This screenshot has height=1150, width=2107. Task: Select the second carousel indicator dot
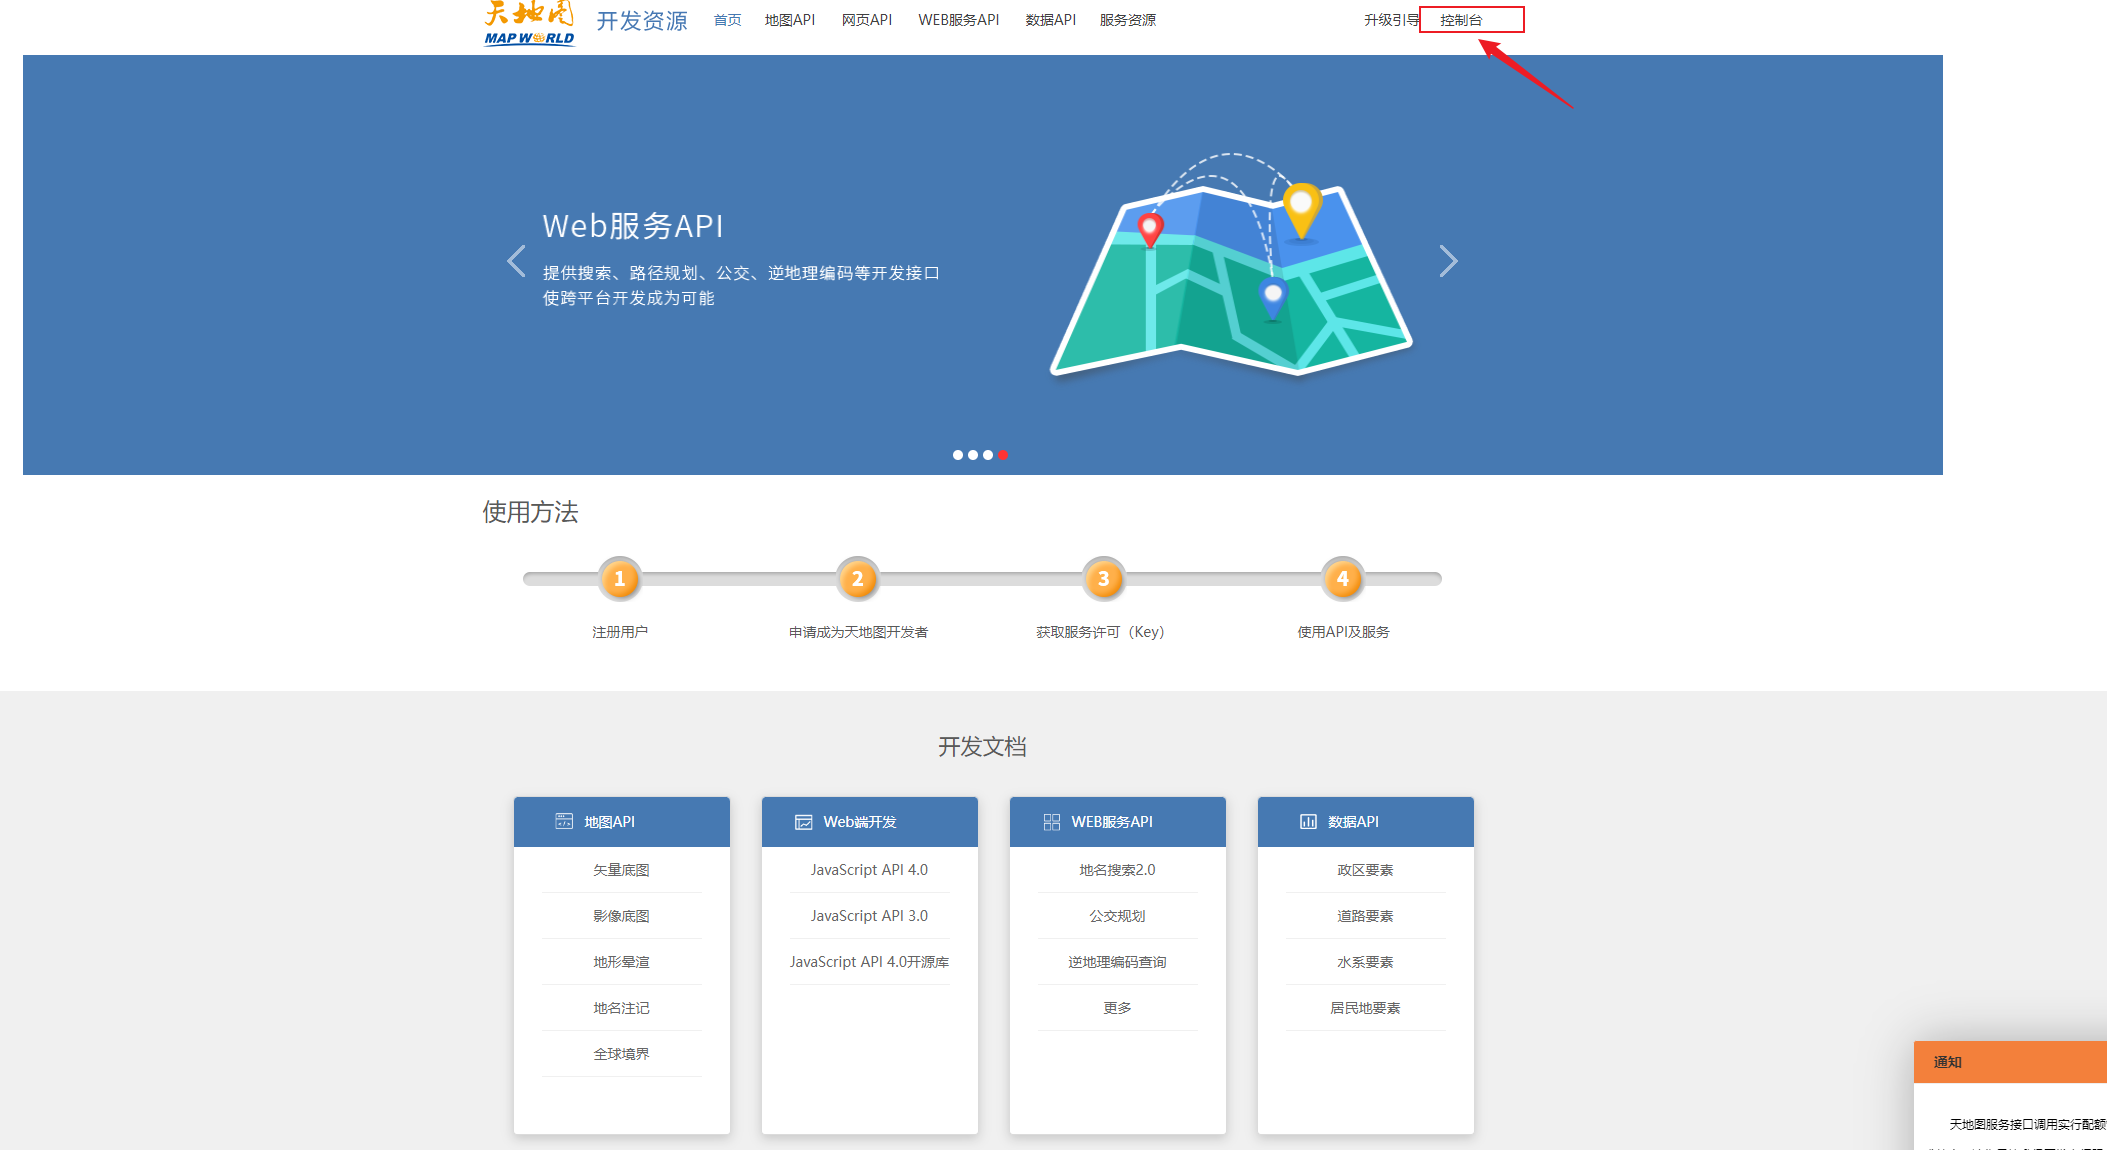(x=973, y=455)
